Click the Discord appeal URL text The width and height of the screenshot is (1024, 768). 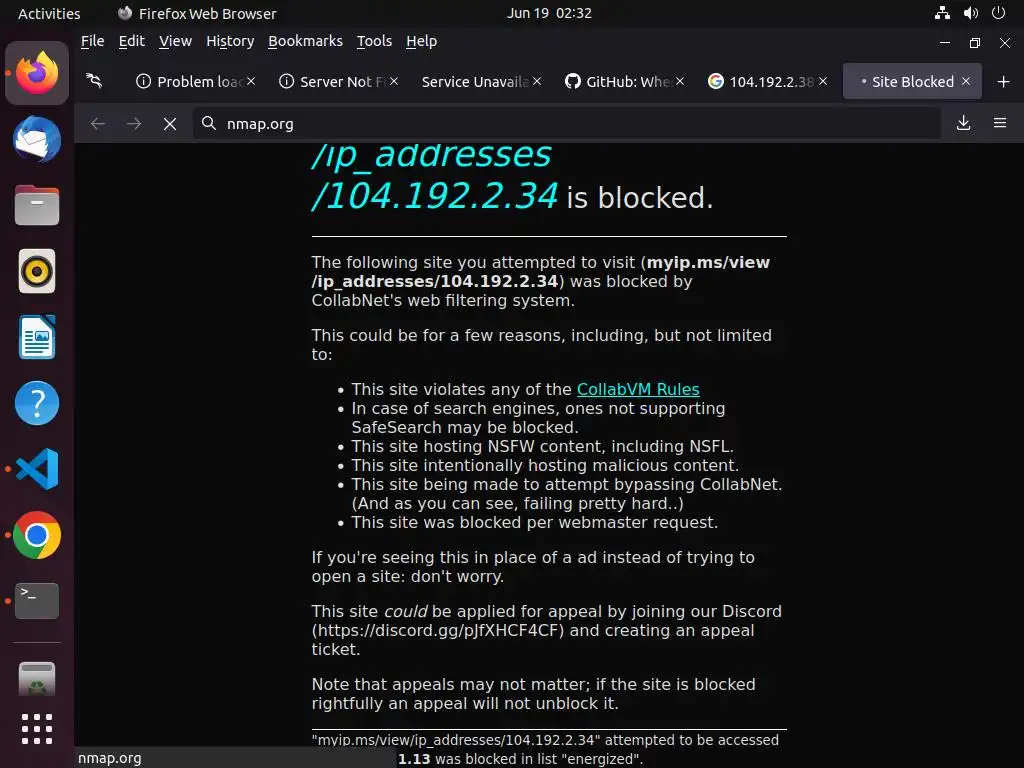tap(440, 630)
